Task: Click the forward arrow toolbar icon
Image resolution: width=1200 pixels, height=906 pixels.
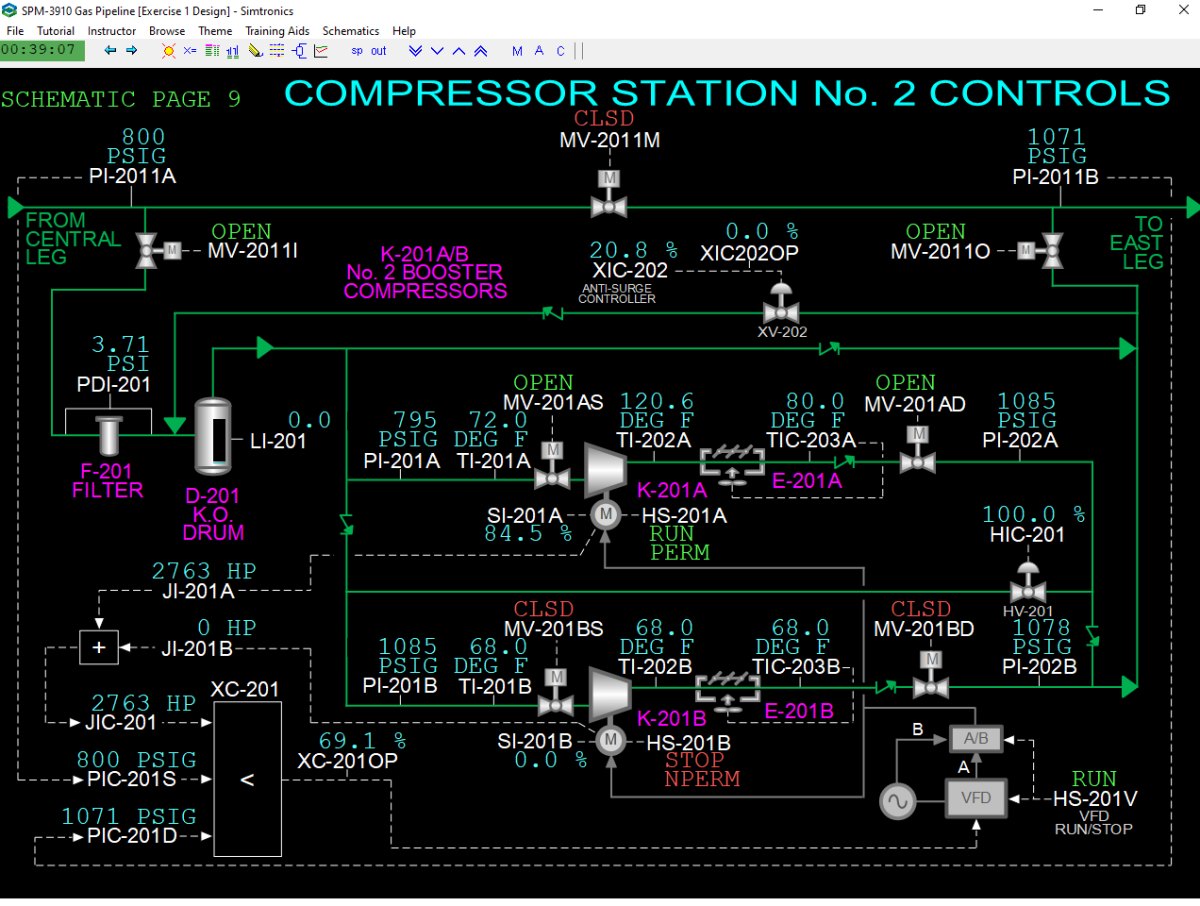Action: click(131, 50)
